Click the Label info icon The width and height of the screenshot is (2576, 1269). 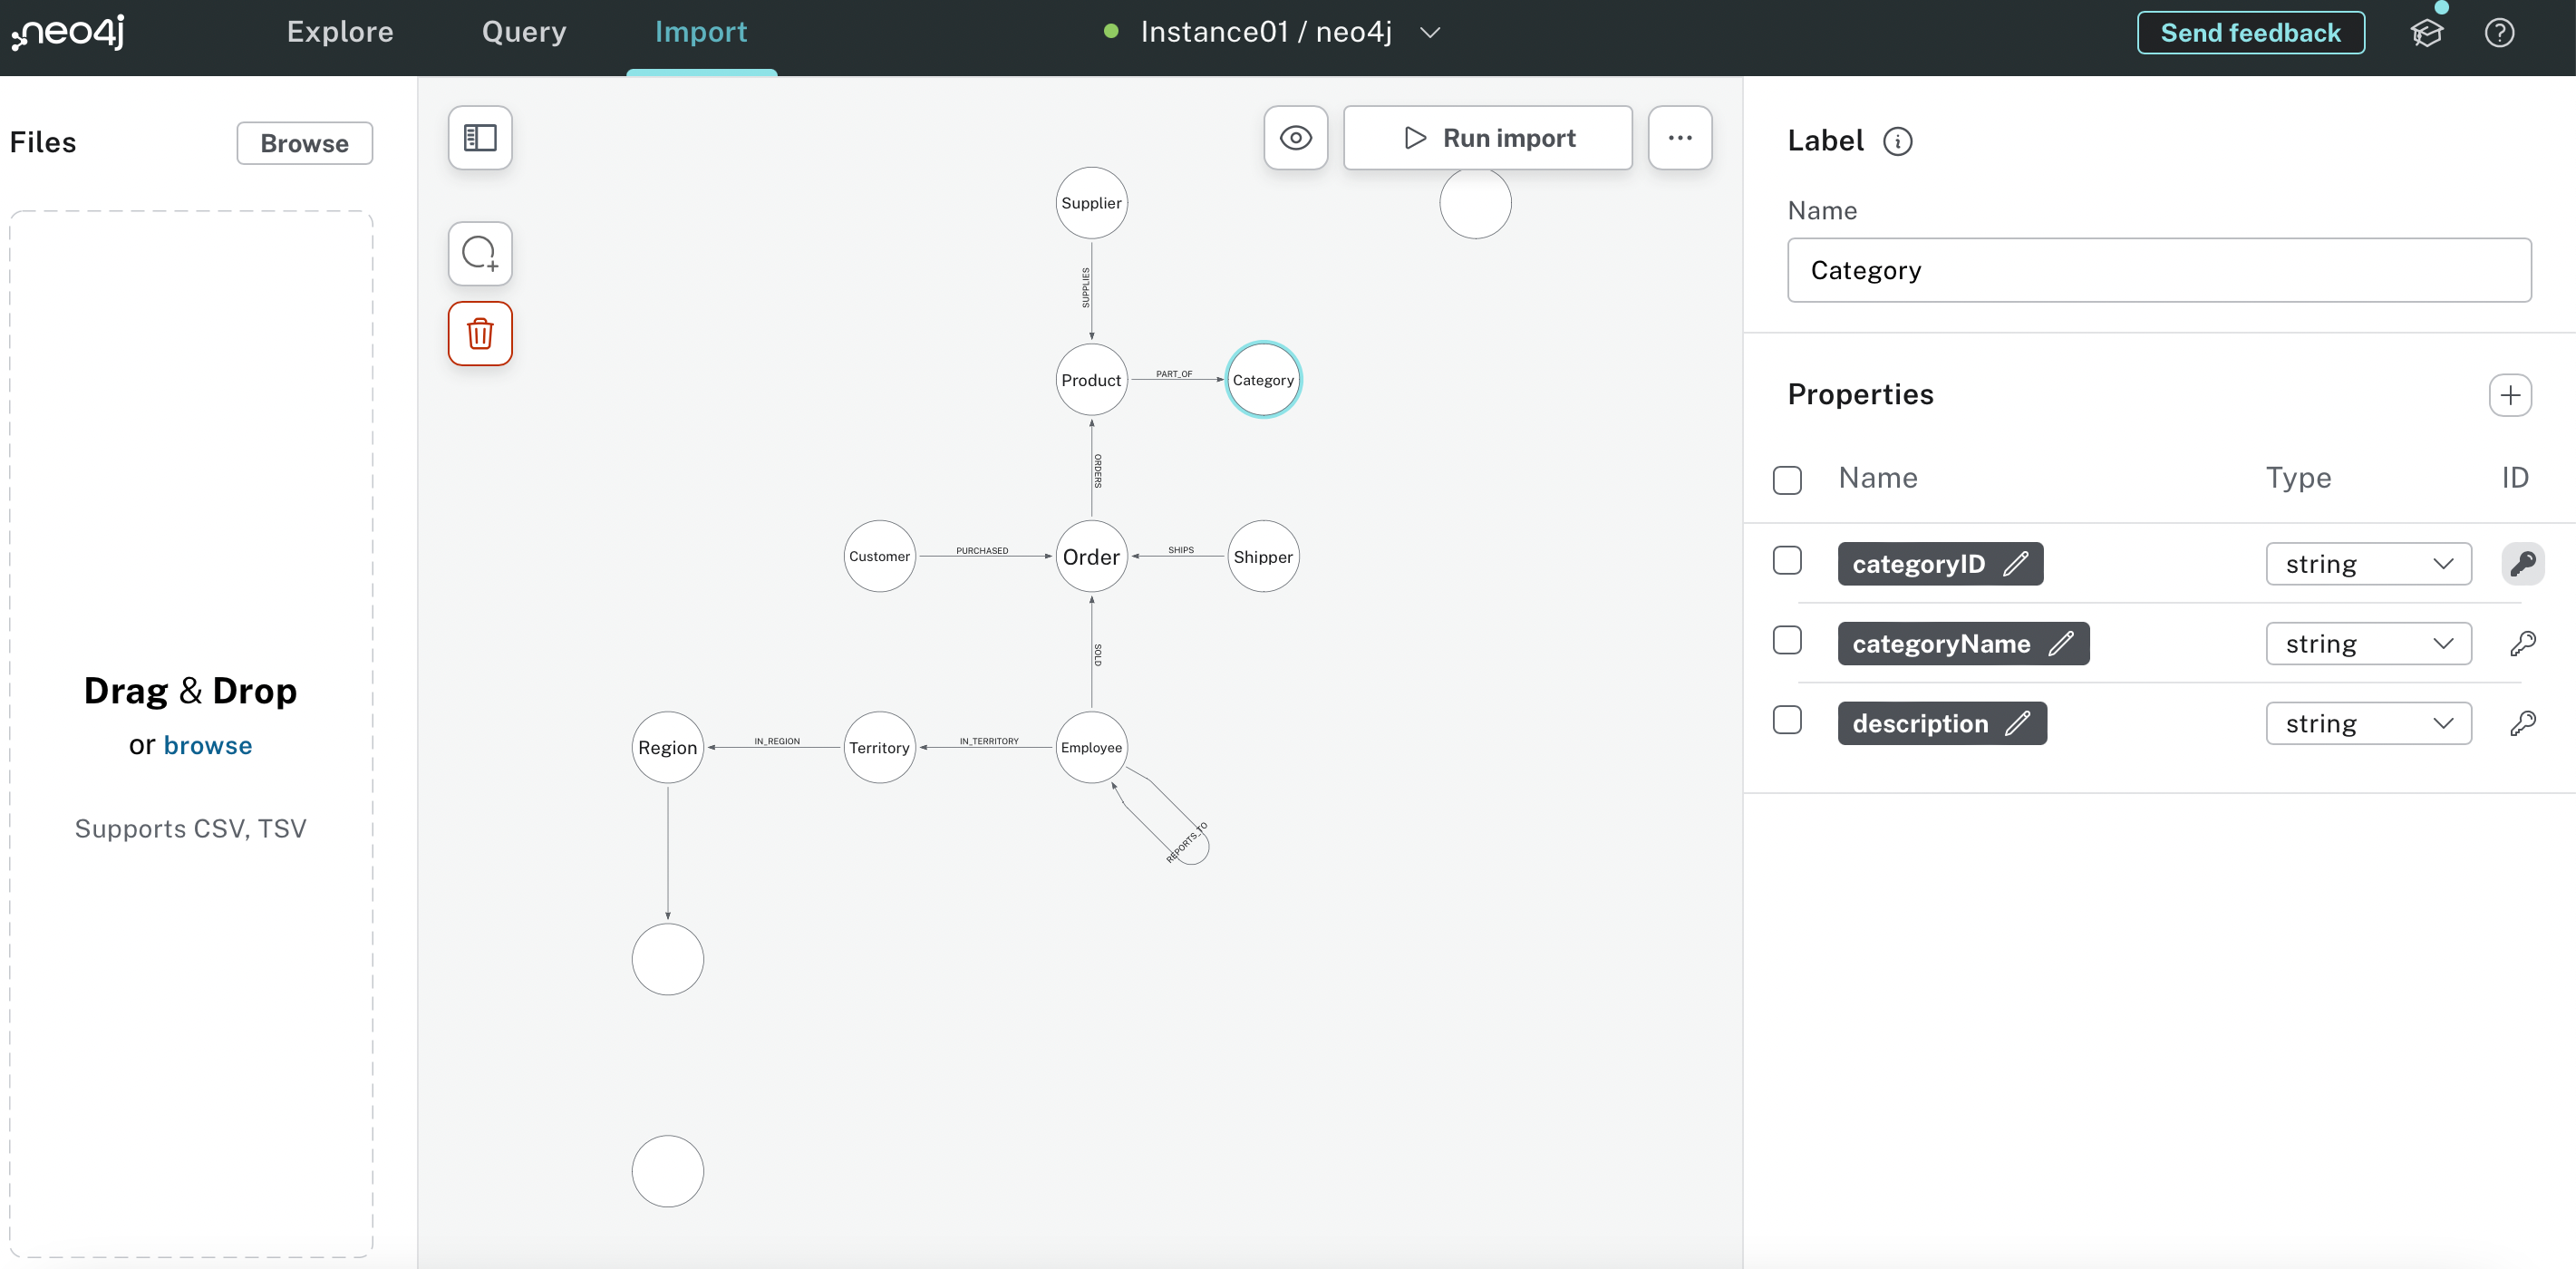click(x=1897, y=142)
